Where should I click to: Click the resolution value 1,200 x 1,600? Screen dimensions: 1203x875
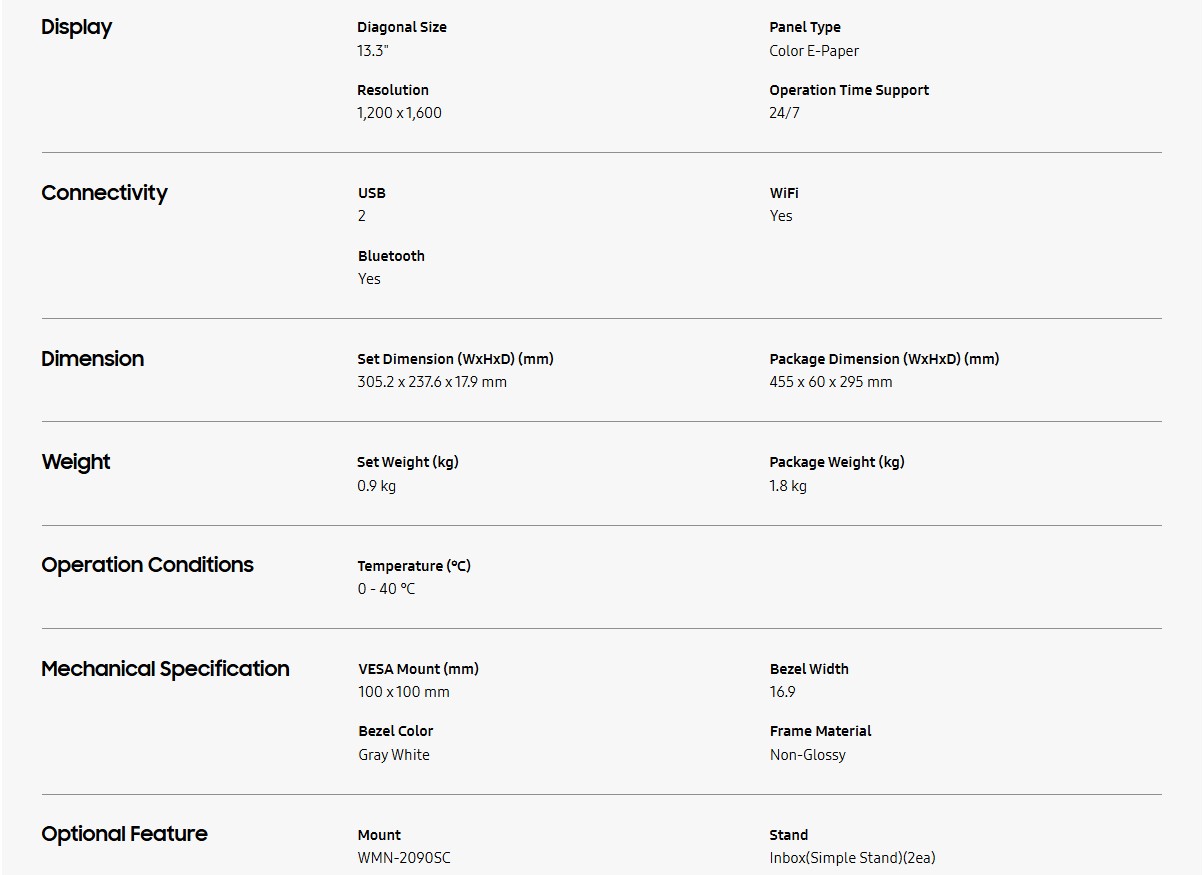[399, 113]
